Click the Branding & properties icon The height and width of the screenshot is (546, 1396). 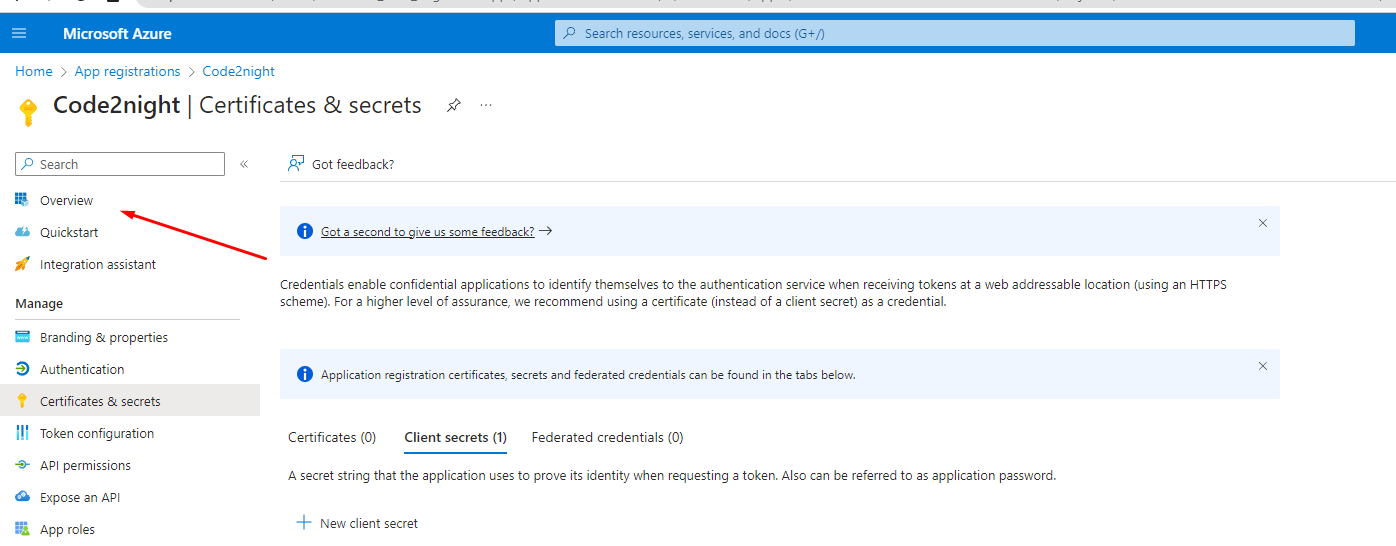(22, 337)
